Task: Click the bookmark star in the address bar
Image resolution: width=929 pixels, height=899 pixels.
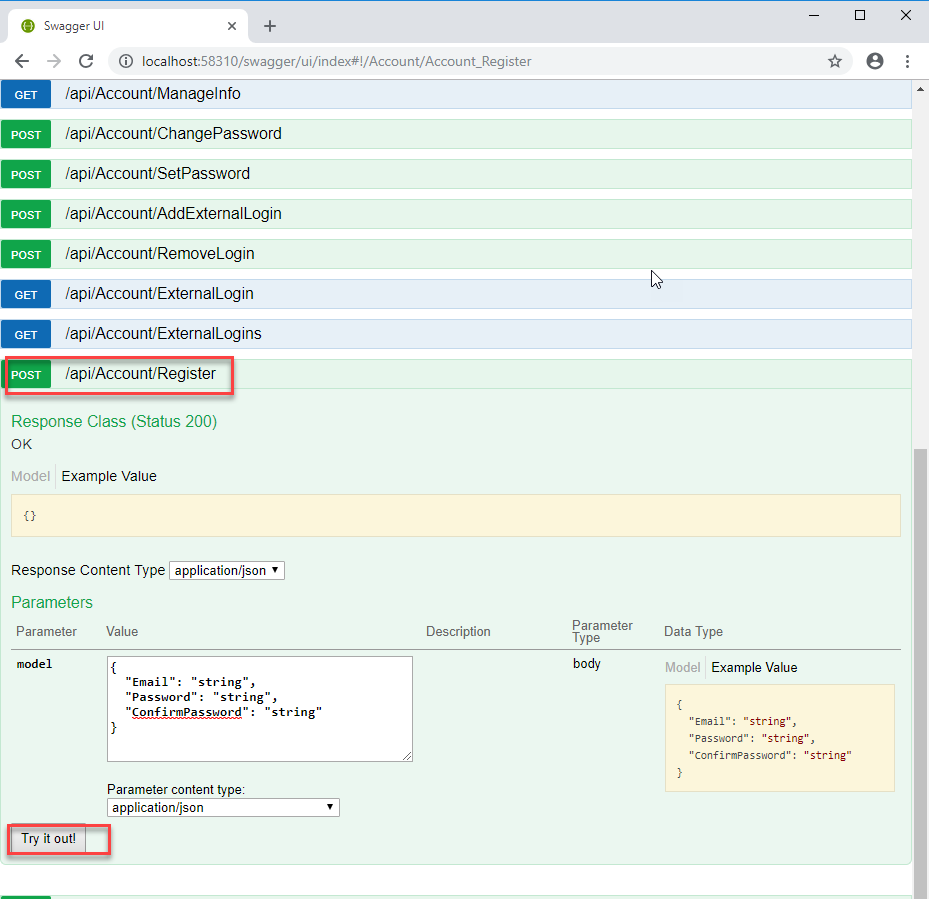Action: 835,61
